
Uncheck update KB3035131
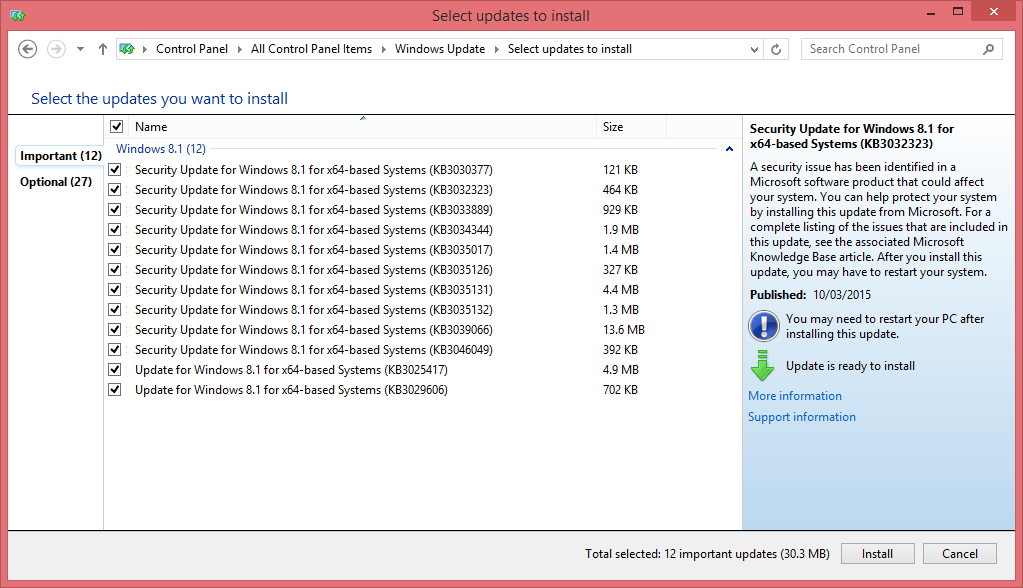[115, 290]
